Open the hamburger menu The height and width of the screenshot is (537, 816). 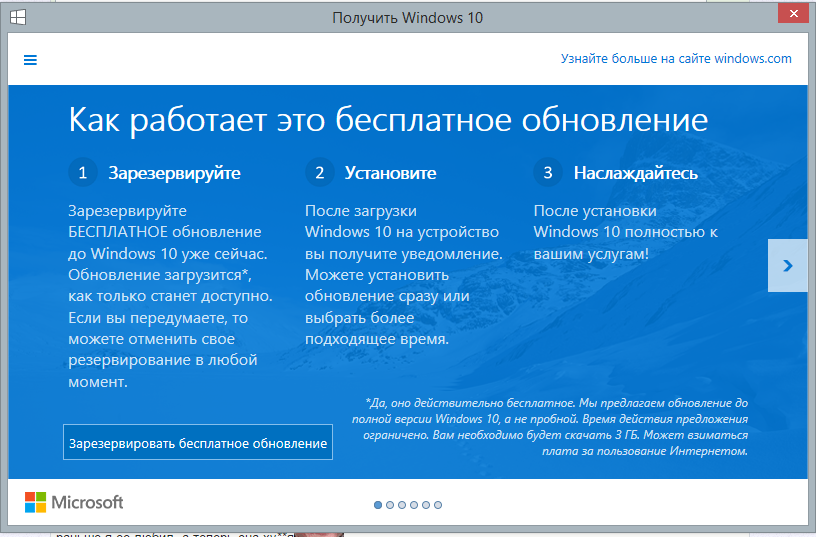(30, 60)
